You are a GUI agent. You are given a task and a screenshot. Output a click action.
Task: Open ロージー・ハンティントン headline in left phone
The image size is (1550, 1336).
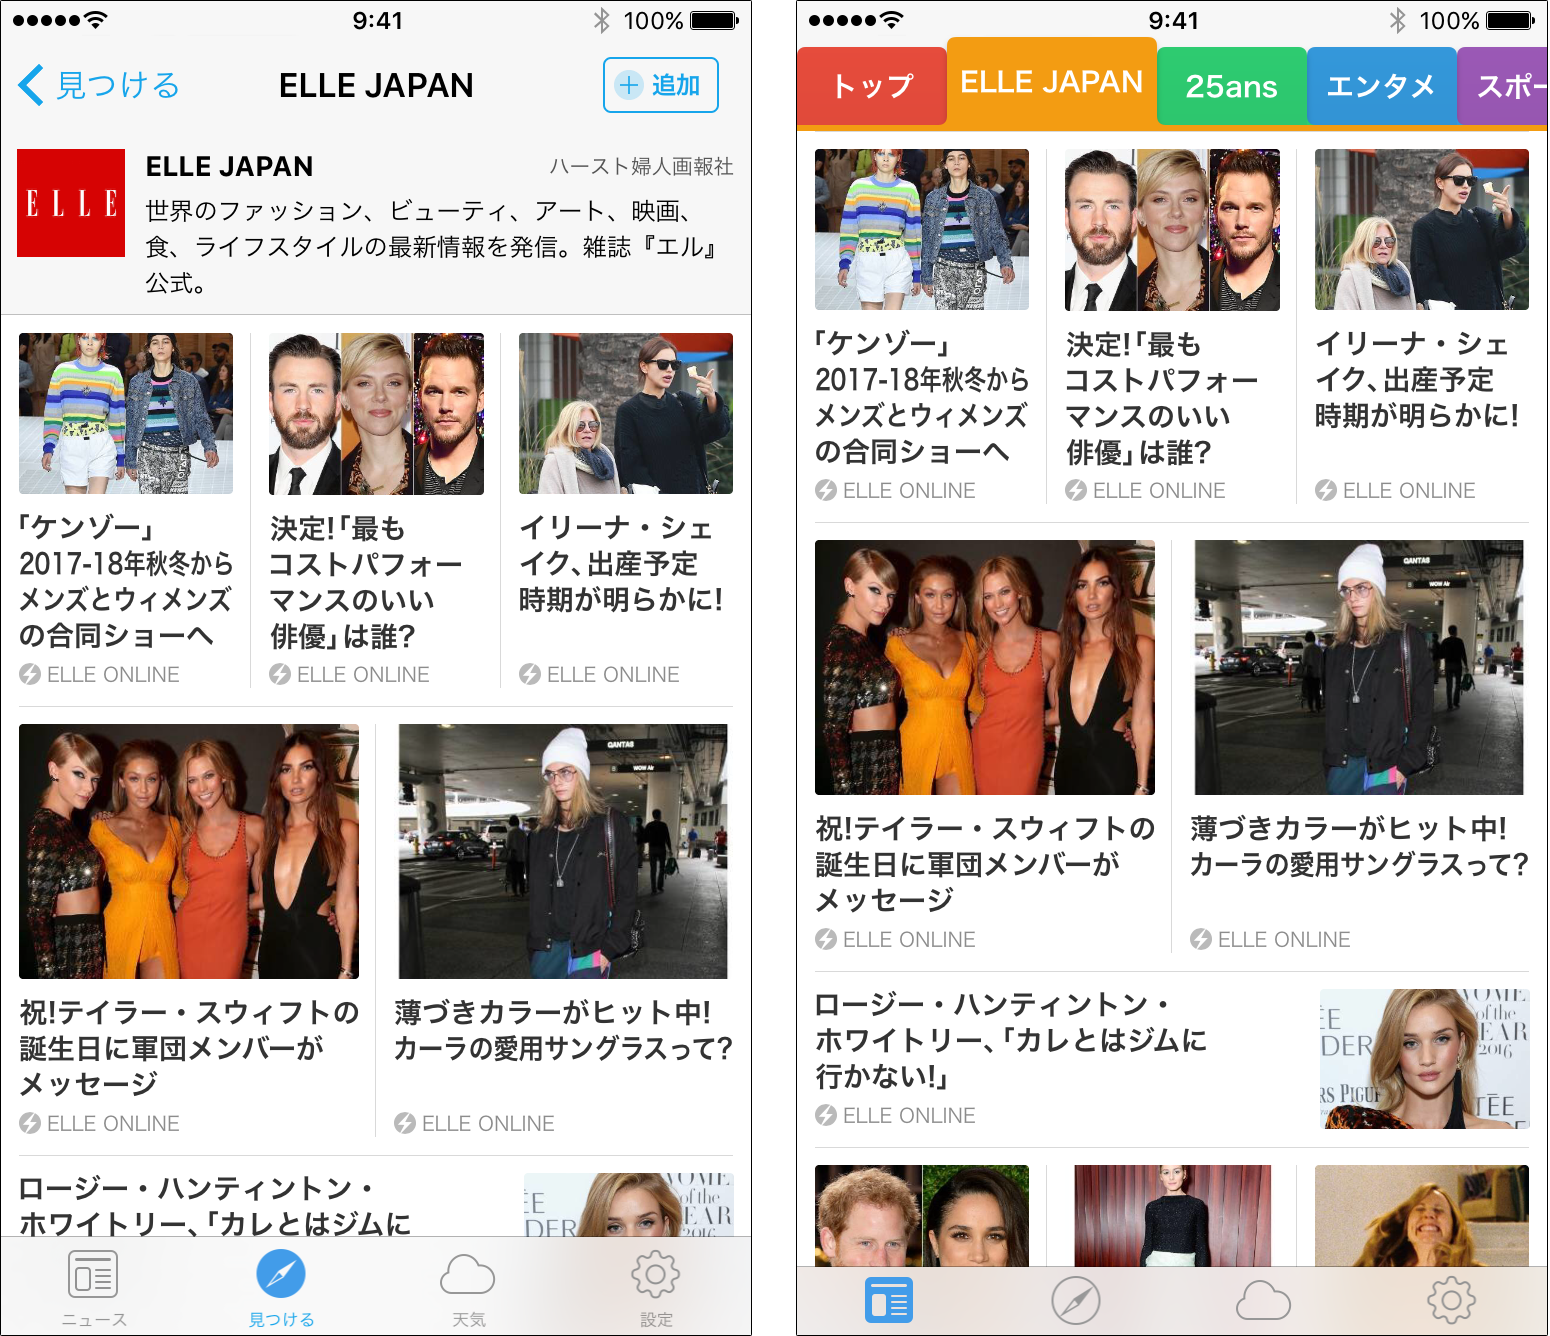[215, 1206]
